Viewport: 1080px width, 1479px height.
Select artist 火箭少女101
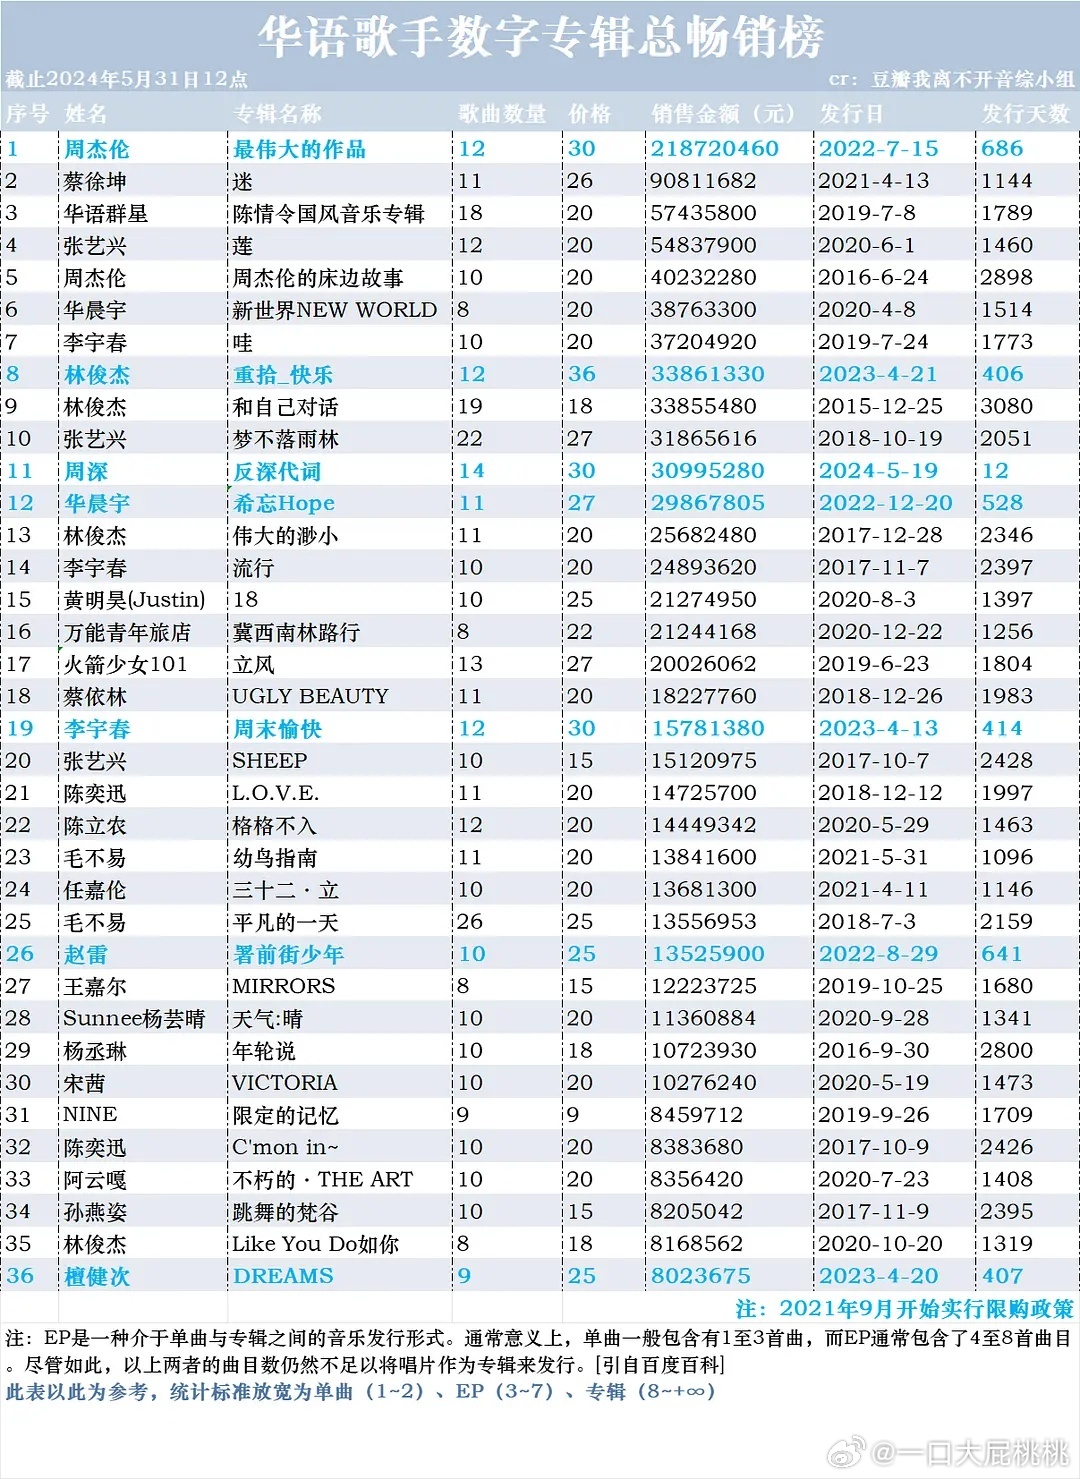point(125,664)
